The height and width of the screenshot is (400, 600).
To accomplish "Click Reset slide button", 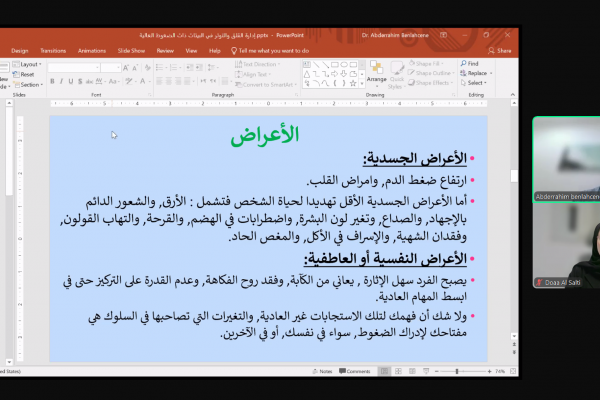I will point(26,74).
